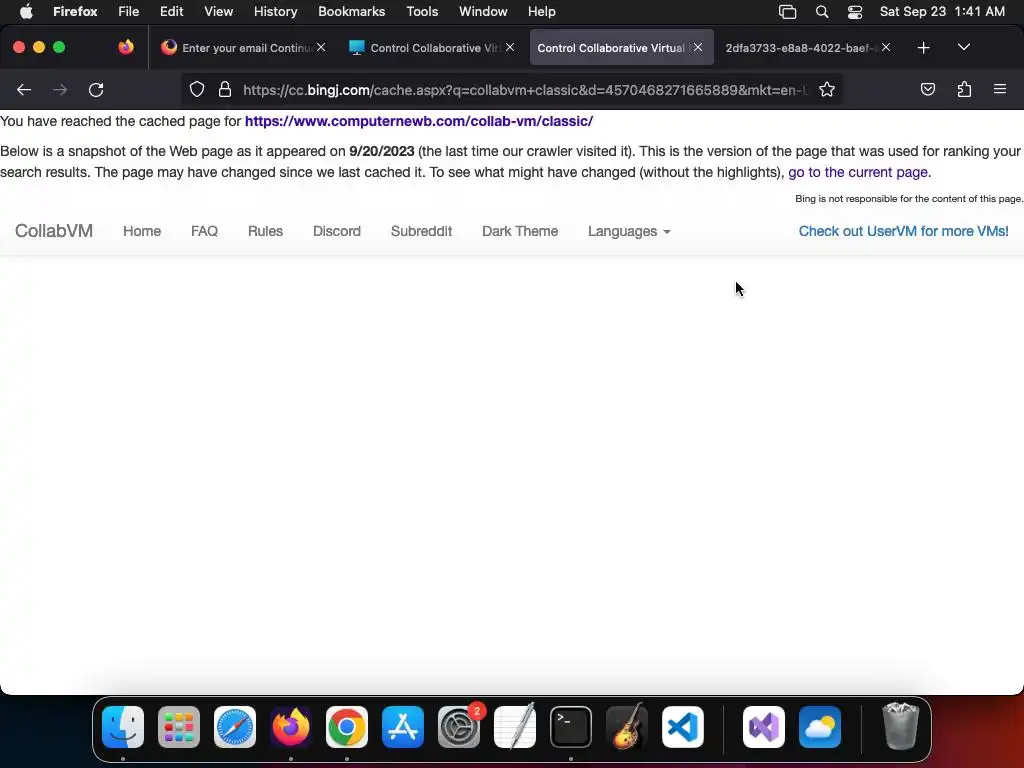This screenshot has height=768, width=1024.
Task: Open the Home nav link
Action: coord(142,231)
